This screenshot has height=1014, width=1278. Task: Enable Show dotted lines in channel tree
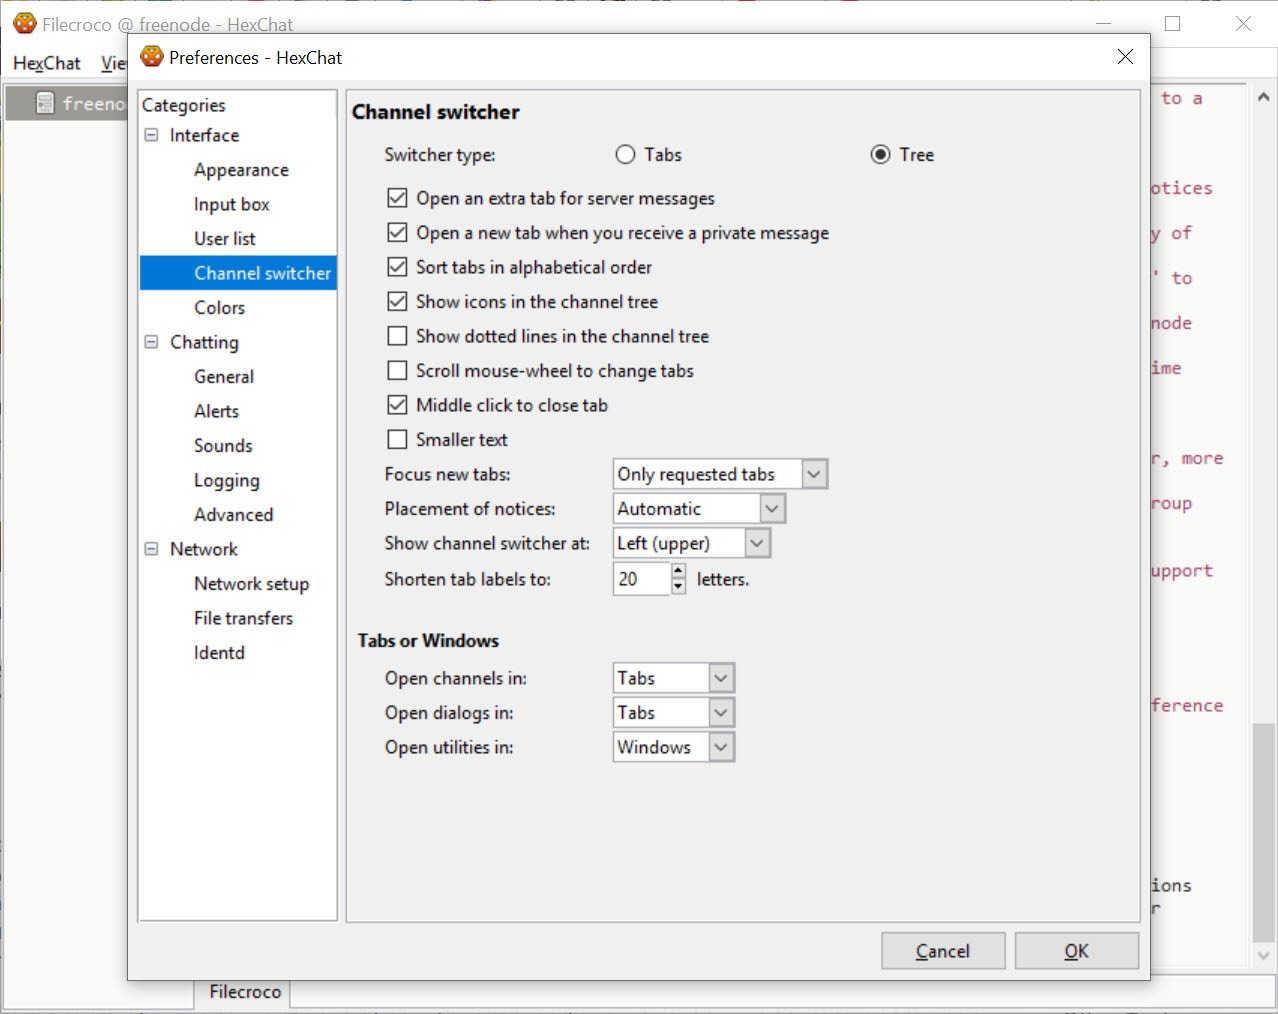[x=397, y=336]
